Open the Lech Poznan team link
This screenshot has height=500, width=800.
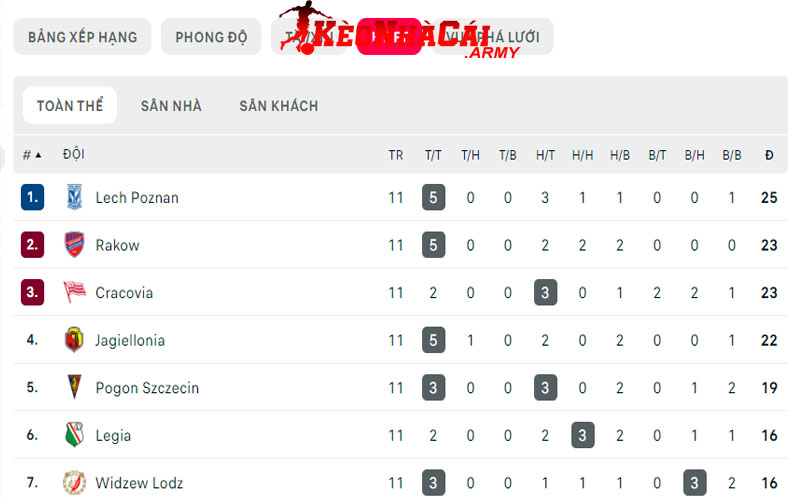[137, 198]
